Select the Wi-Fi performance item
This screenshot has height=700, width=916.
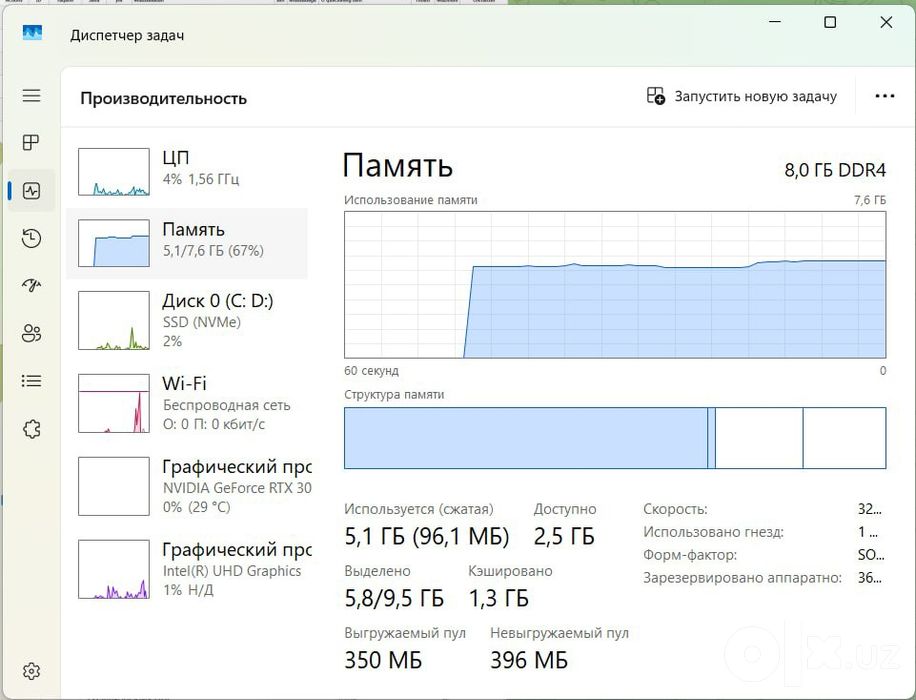tap(187, 403)
